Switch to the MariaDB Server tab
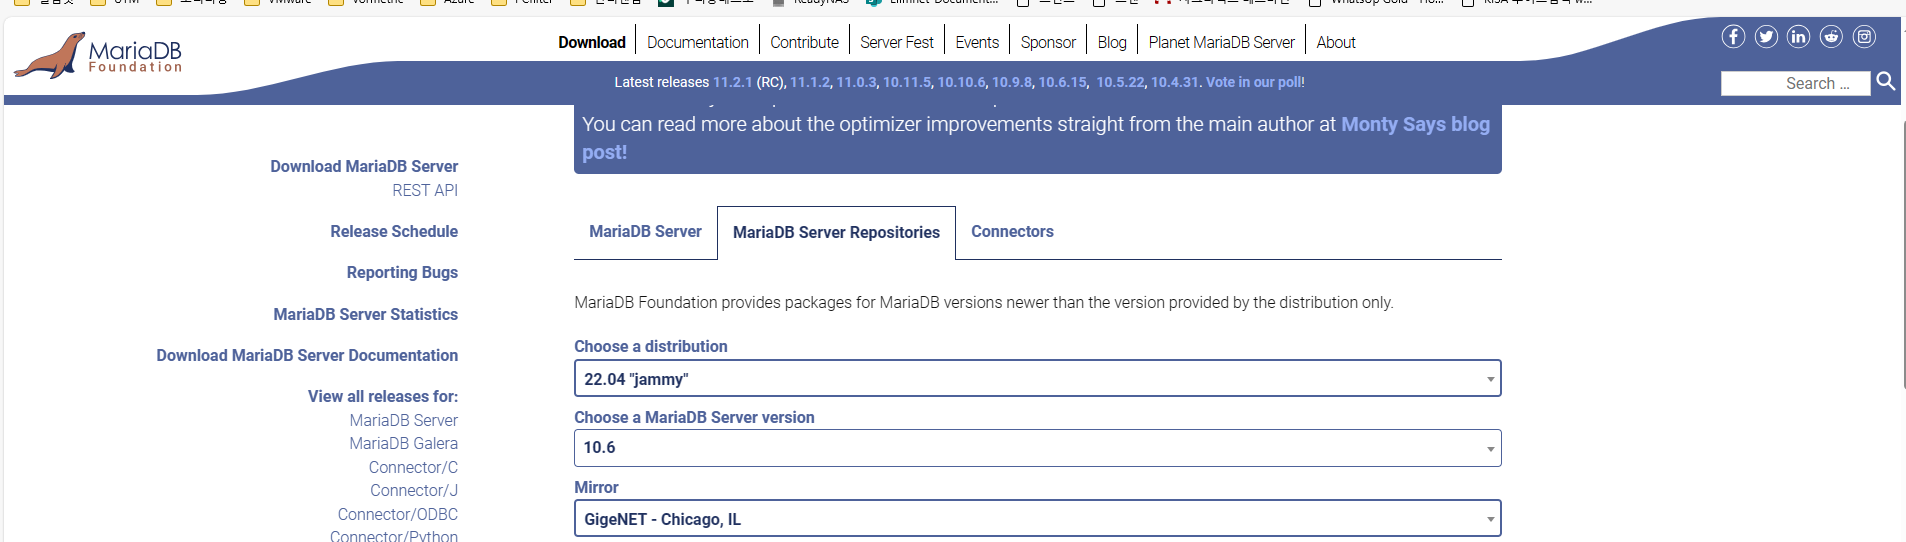Screen dimensions: 1906x542 tap(645, 232)
